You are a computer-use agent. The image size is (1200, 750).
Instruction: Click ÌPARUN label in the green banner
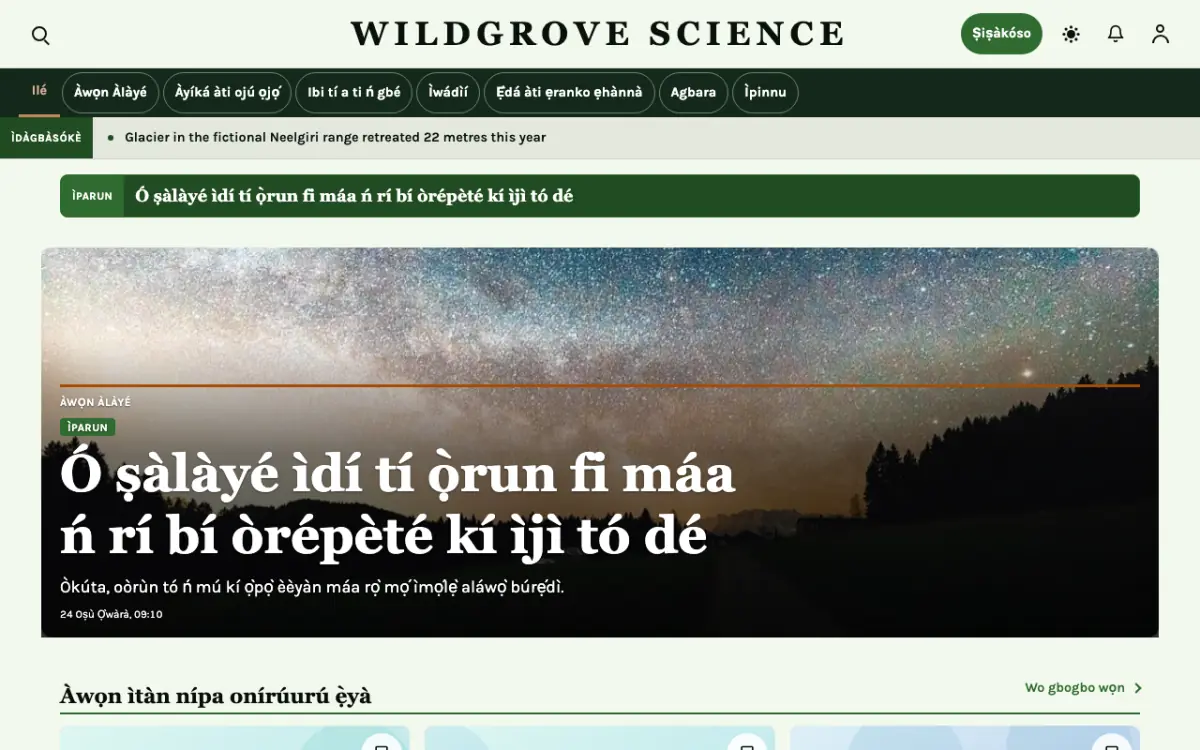click(x=92, y=196)
